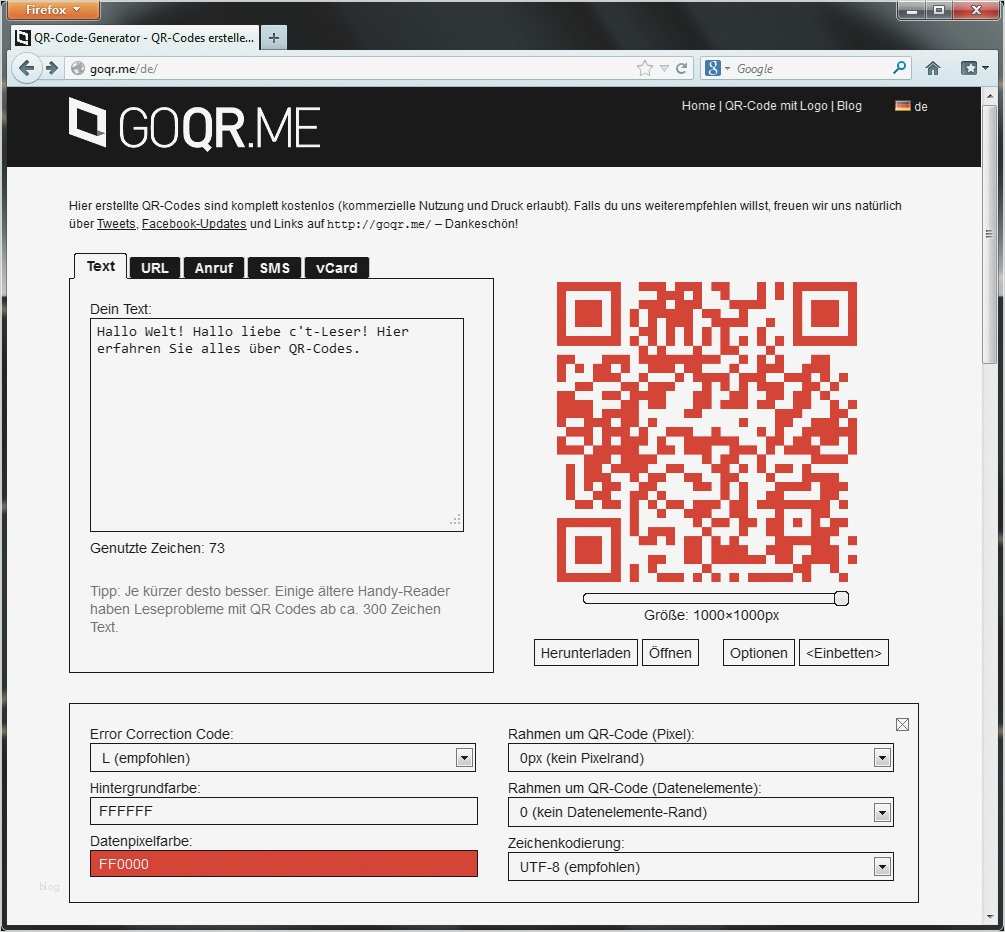This screenshot has height=932, width=1005.
Task: Click the generated red QR code image
Action: tap(706, 432)
